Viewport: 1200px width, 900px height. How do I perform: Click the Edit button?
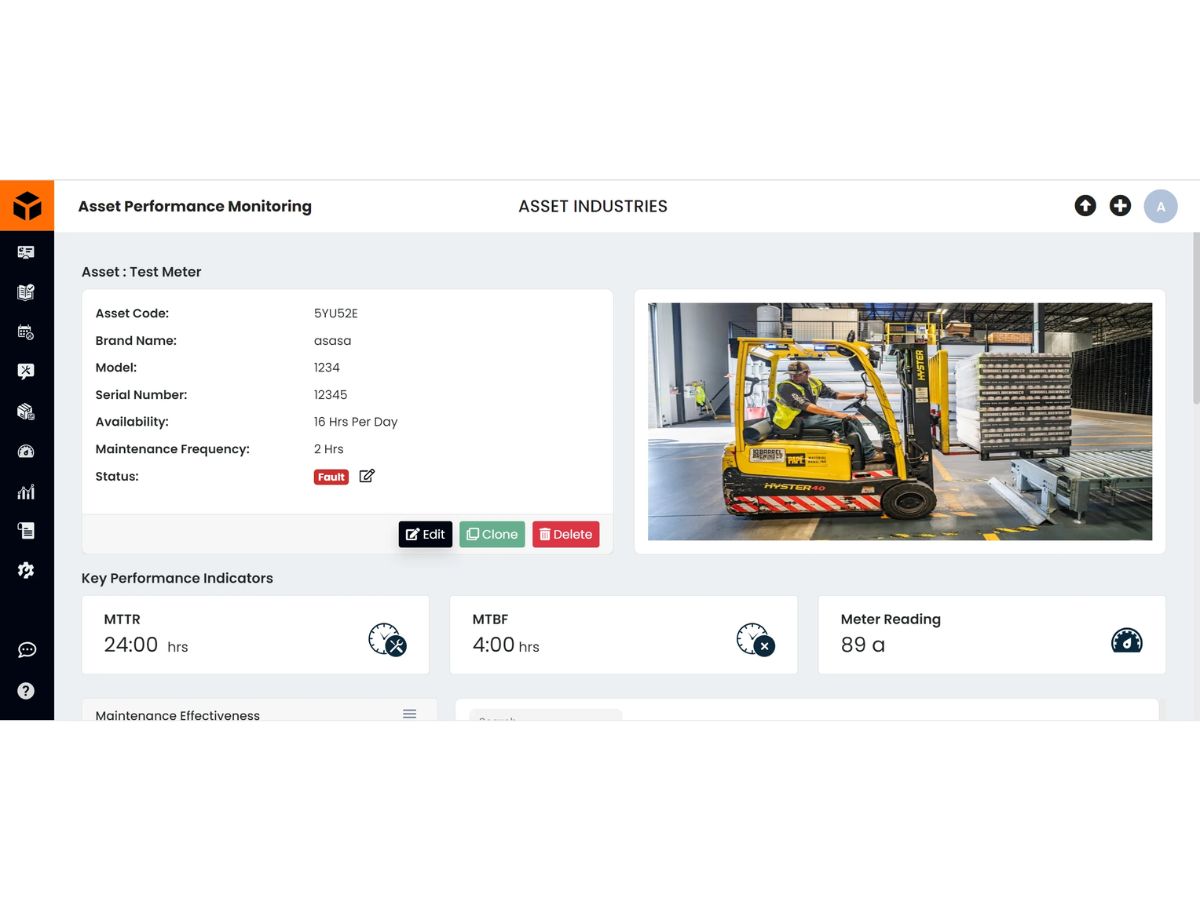tap(426, 534)
